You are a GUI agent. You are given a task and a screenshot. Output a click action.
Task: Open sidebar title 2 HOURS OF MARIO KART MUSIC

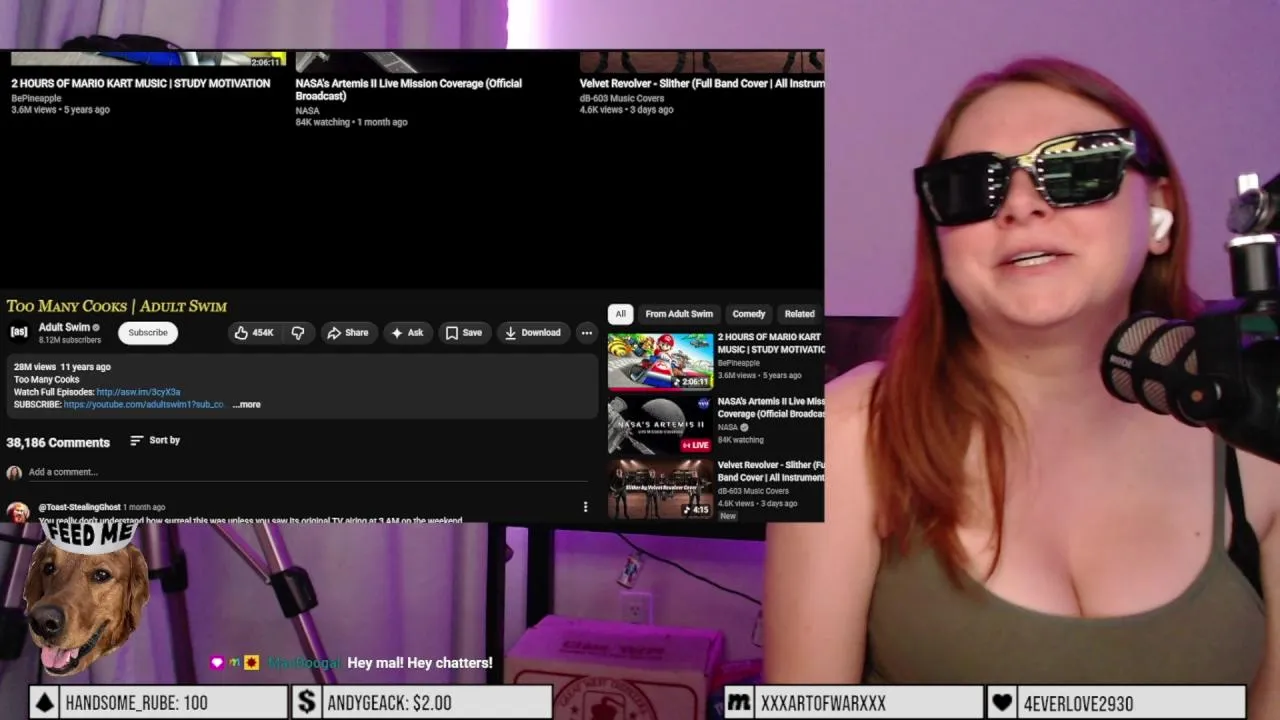[771, 343]
